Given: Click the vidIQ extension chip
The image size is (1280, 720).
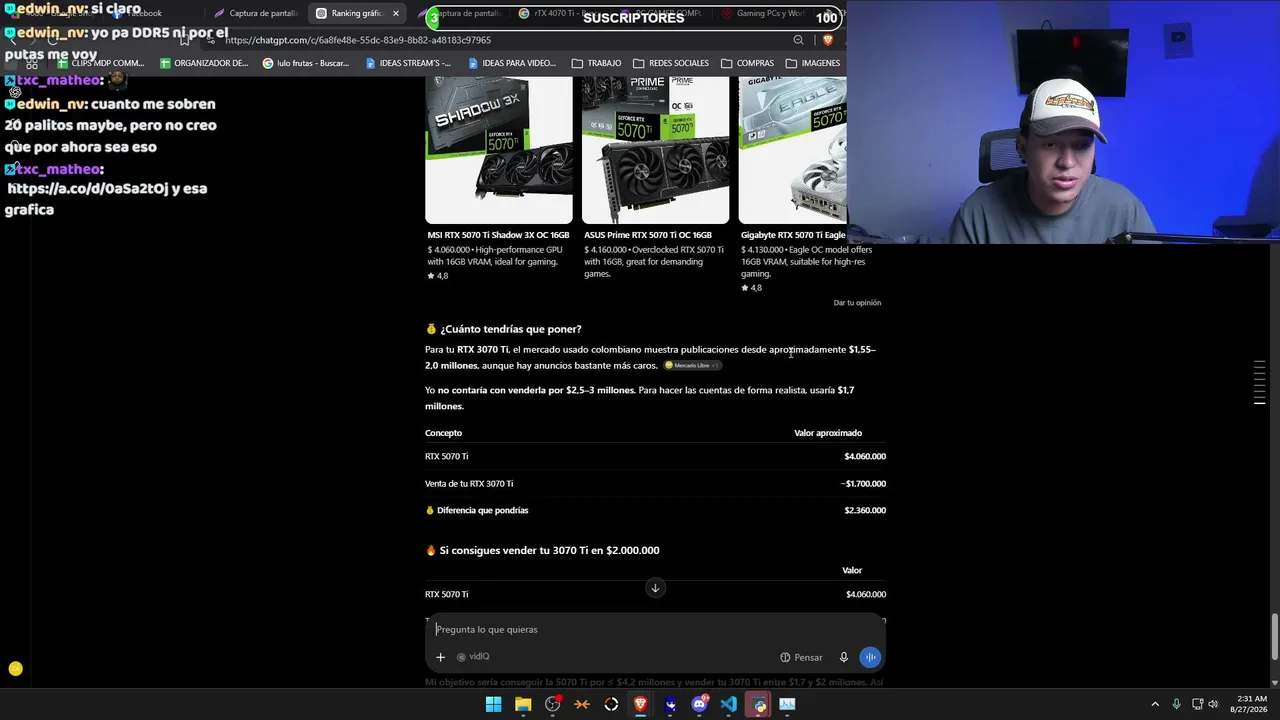Looking at the screenshot, I should point(473,657).
